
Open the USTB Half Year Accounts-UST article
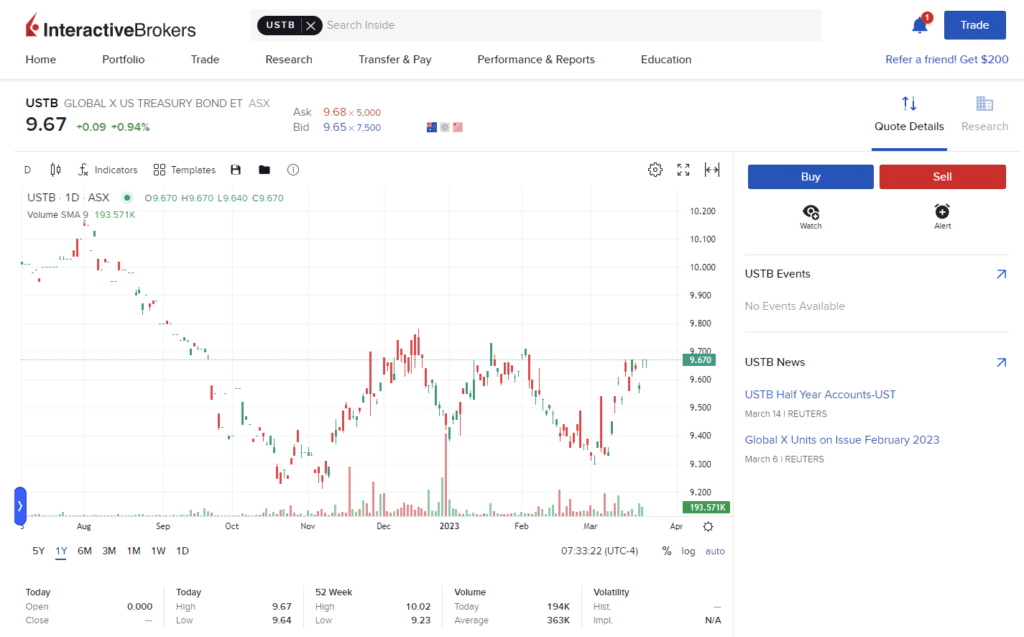click(x=820, y=394)
